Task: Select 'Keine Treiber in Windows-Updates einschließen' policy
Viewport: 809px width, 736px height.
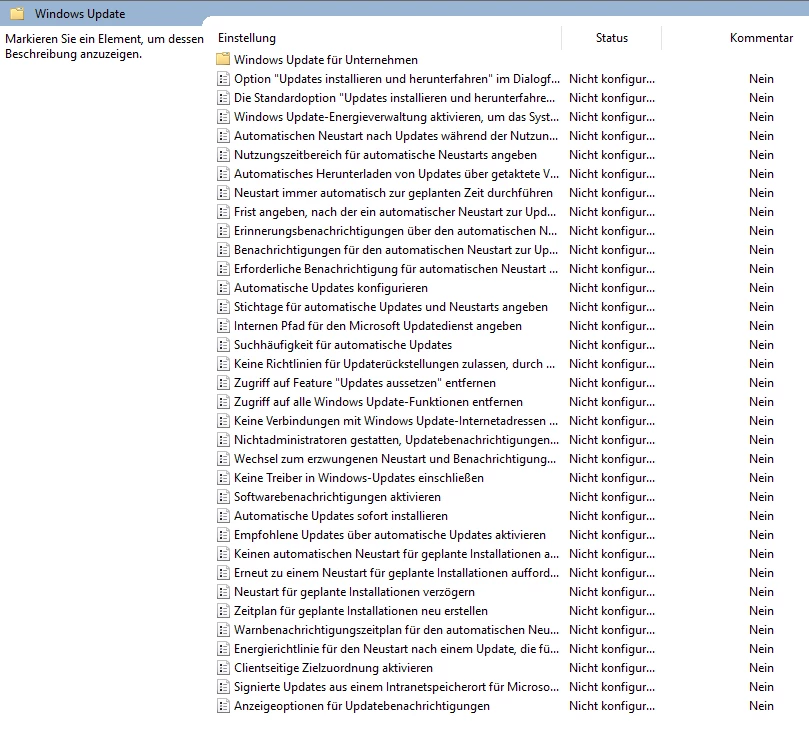Action: tap(358, 478)
